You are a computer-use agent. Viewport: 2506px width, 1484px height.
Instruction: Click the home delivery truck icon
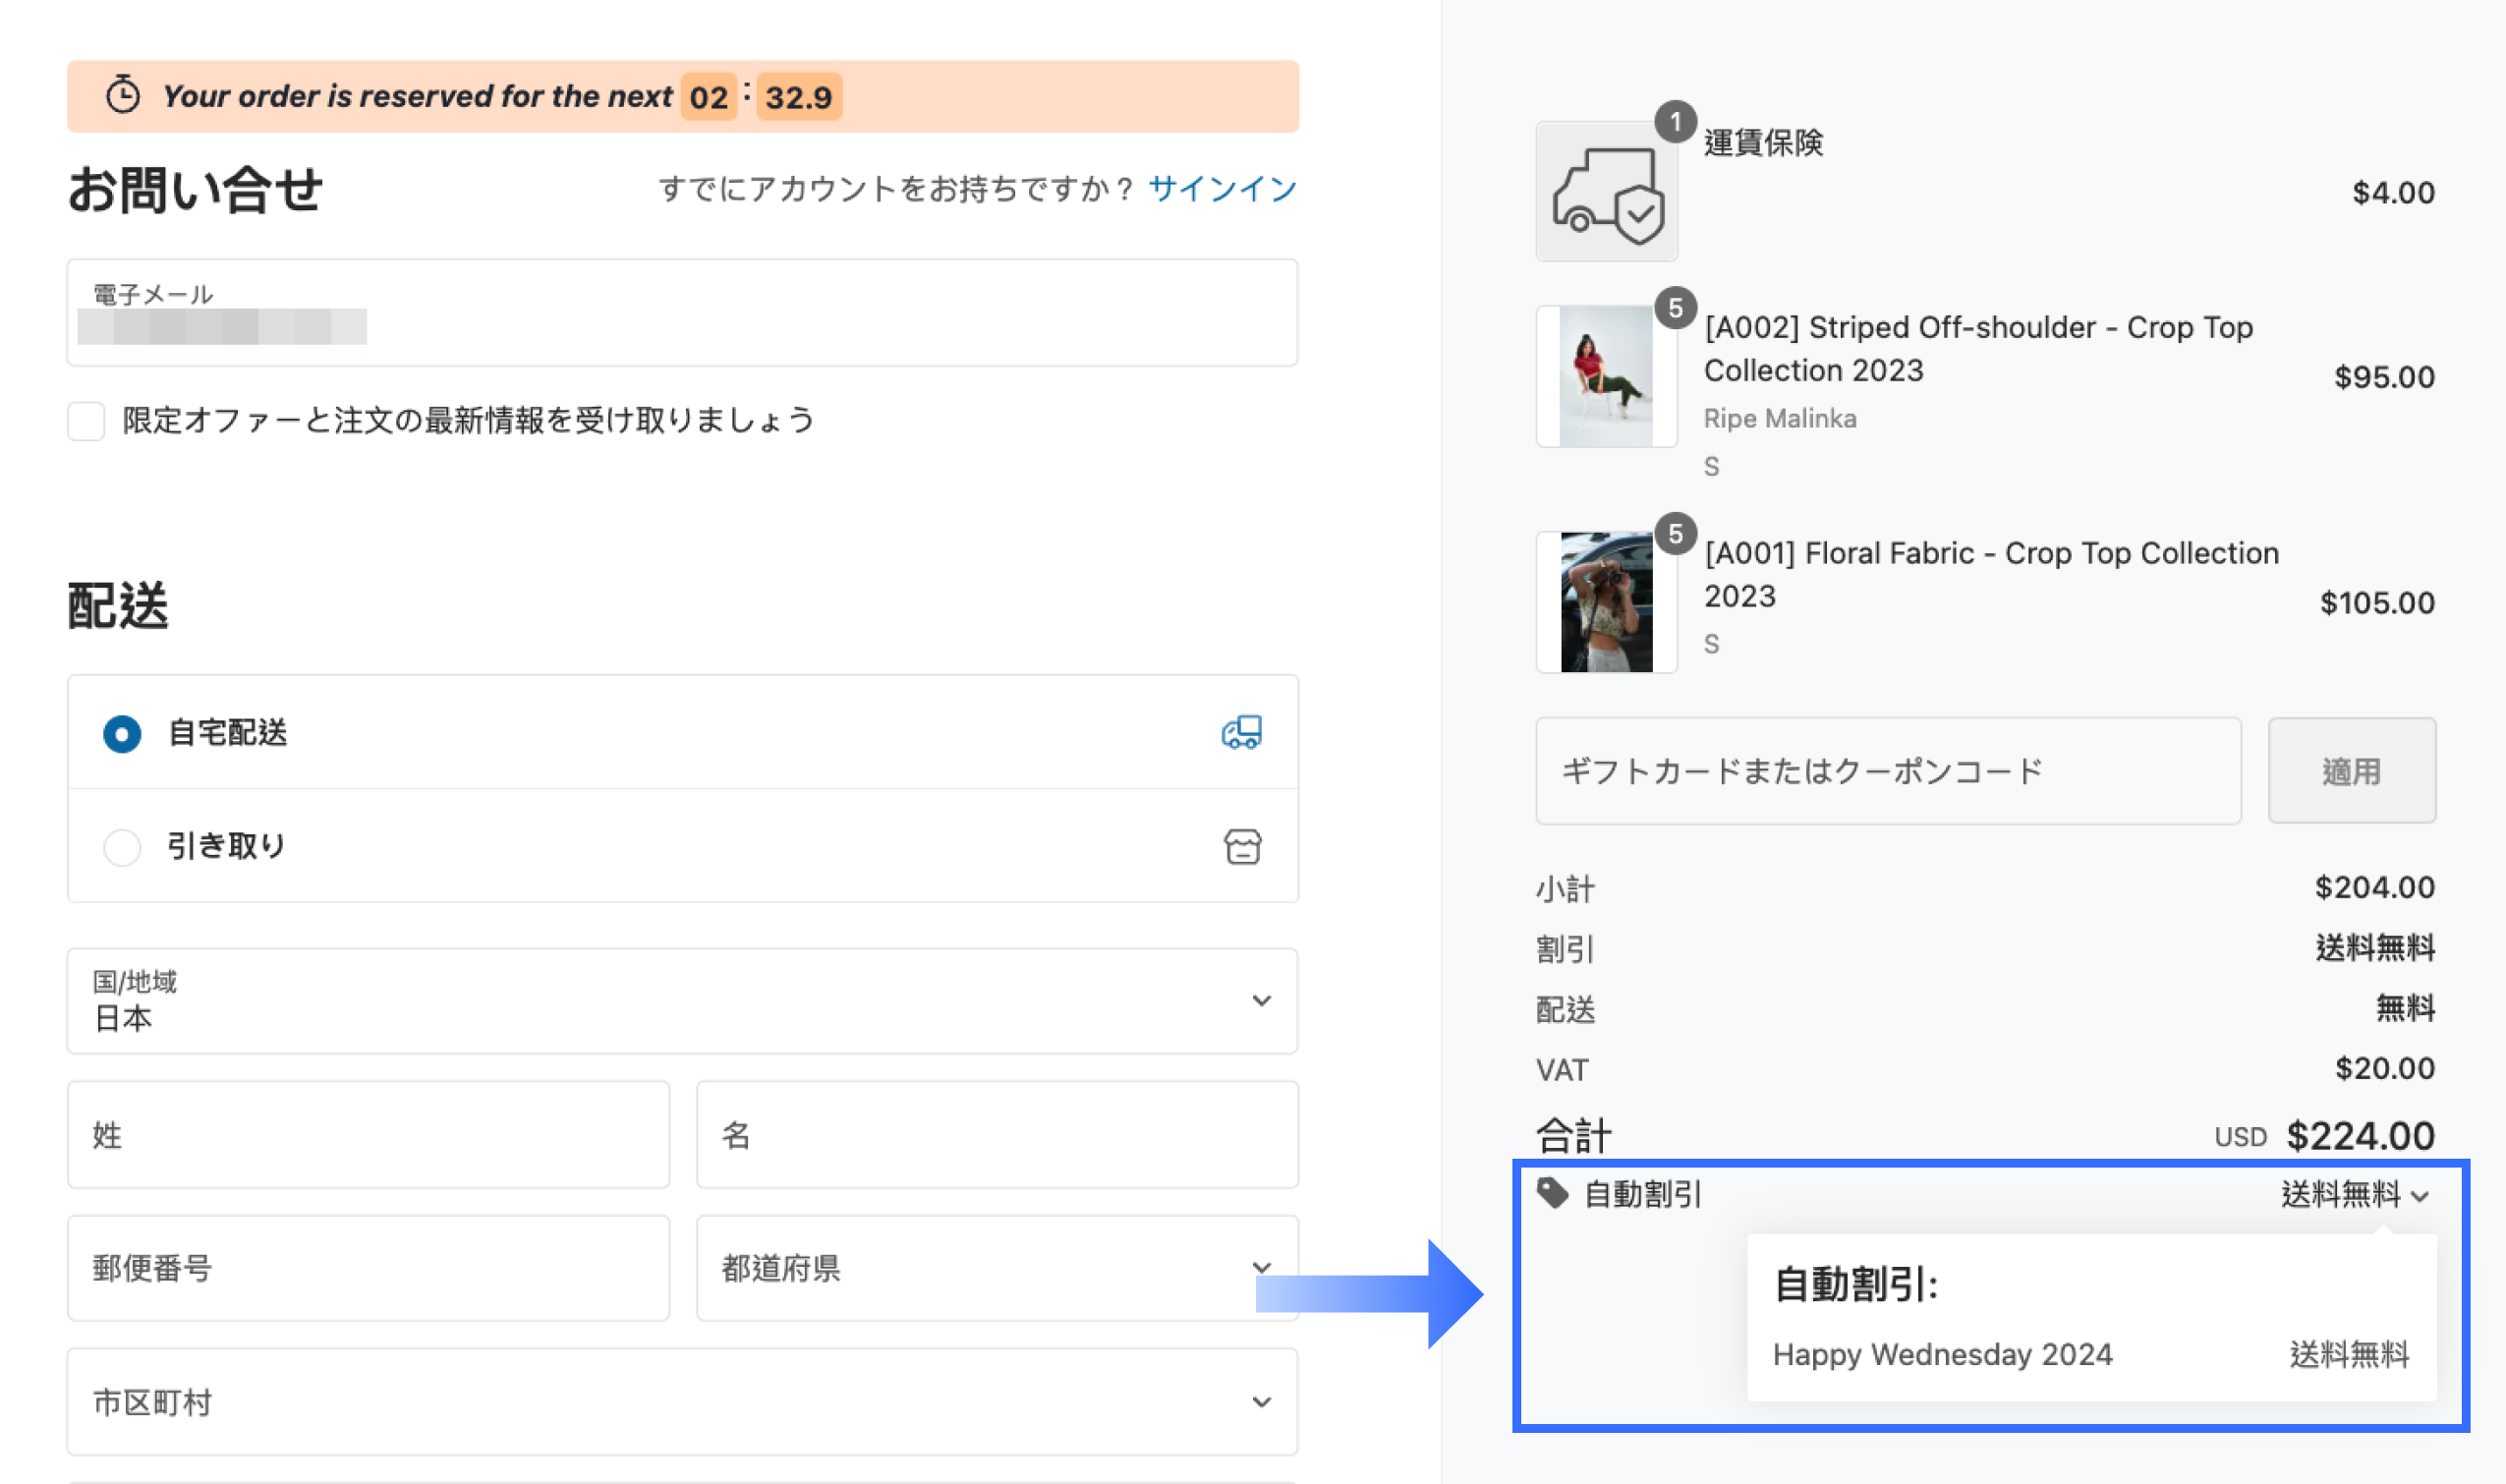tap(1241, 732)
